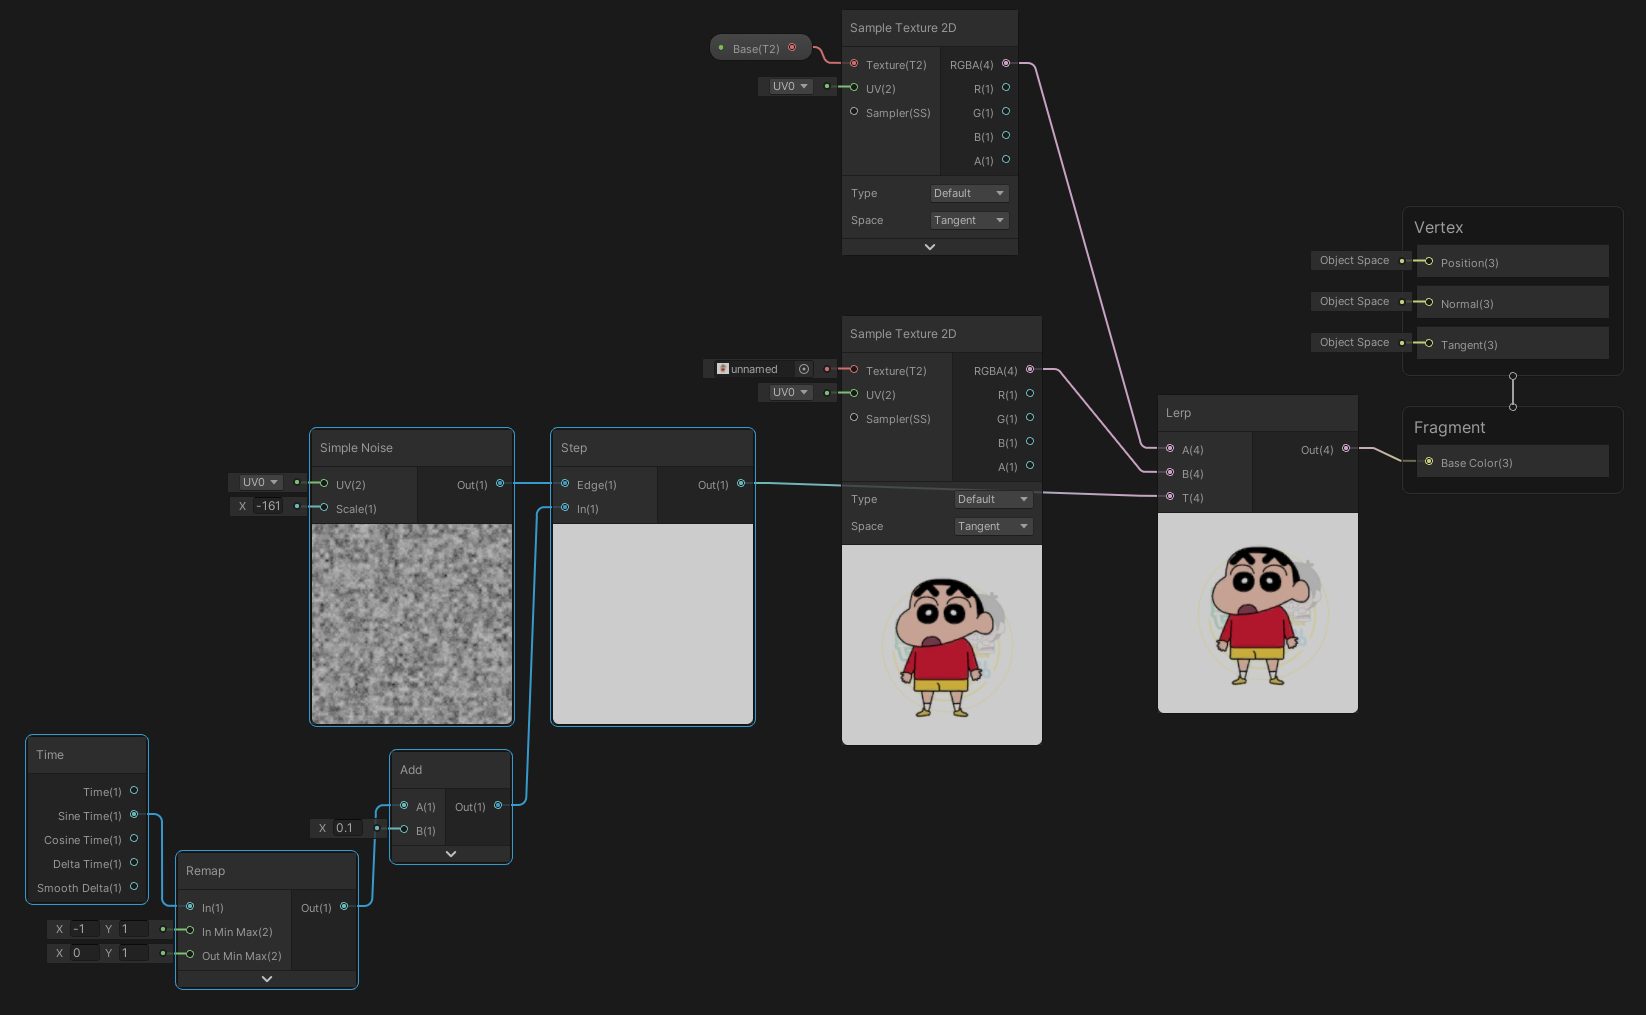Click Out(1) output port of Add node
This screenshot has width=1646, height=1015.
[x=498, y=806]
